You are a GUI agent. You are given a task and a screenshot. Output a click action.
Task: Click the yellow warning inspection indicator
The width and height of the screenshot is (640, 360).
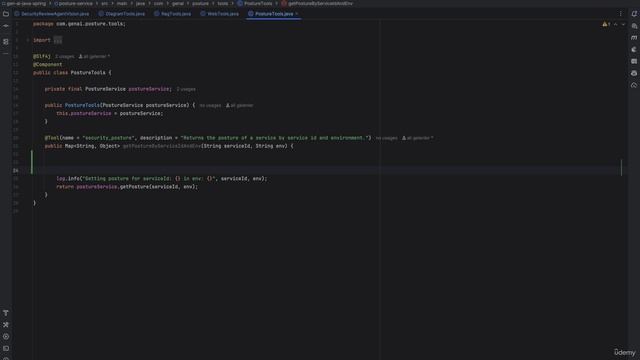606,24
